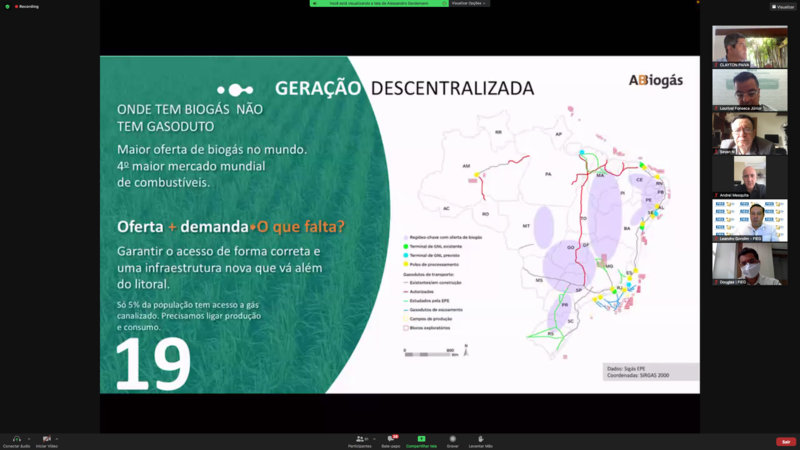Open the Visualizar Opções dropdown

coord(470,3)
